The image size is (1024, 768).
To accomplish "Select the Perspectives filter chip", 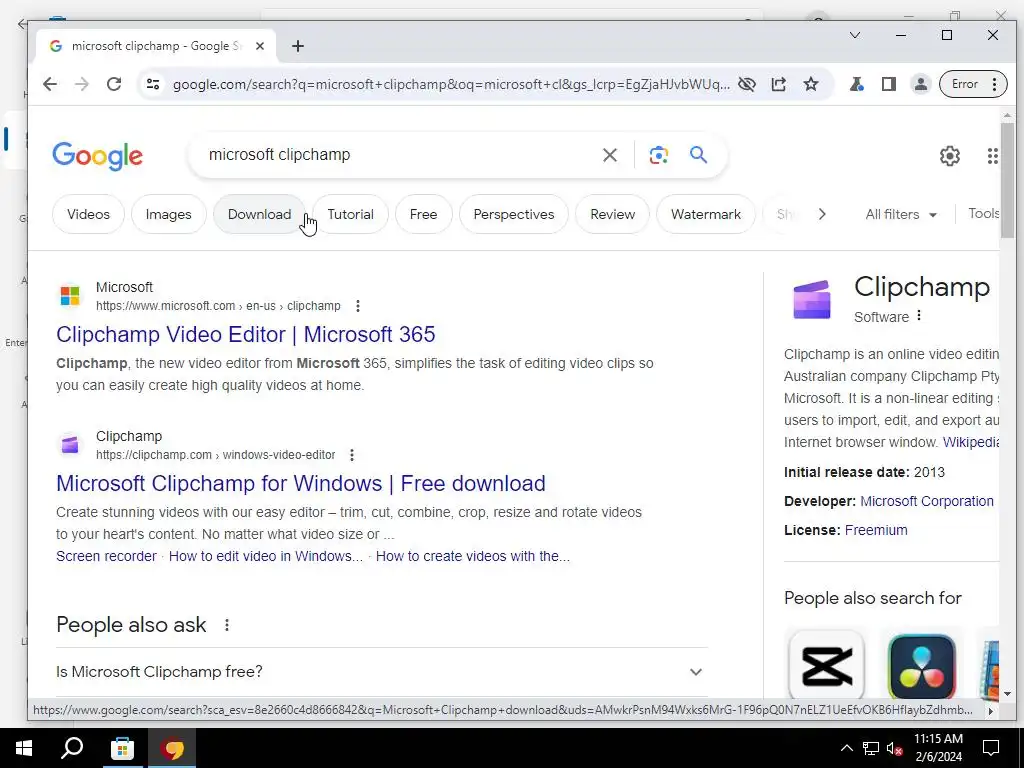I will click(x=513, y=214).
